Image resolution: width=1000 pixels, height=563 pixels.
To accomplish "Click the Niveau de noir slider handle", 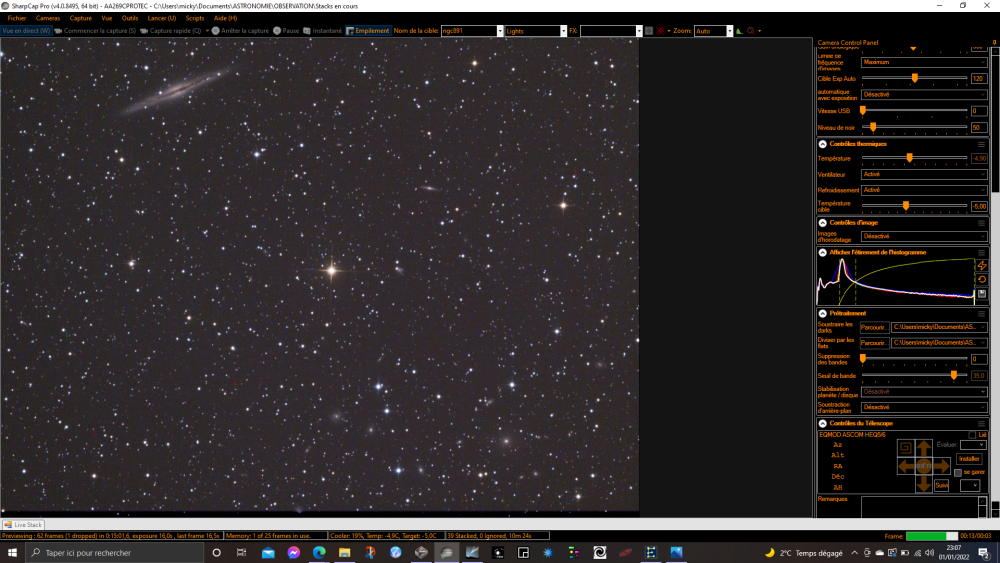I will pos(873,128).
